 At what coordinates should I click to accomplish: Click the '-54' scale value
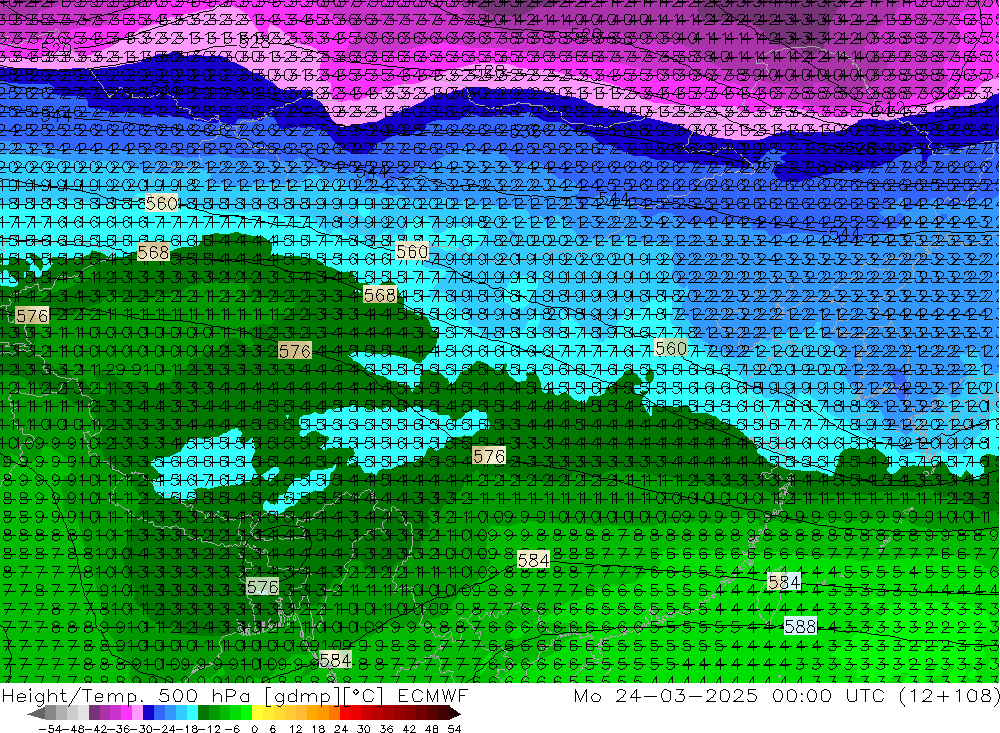click(50, 729)
